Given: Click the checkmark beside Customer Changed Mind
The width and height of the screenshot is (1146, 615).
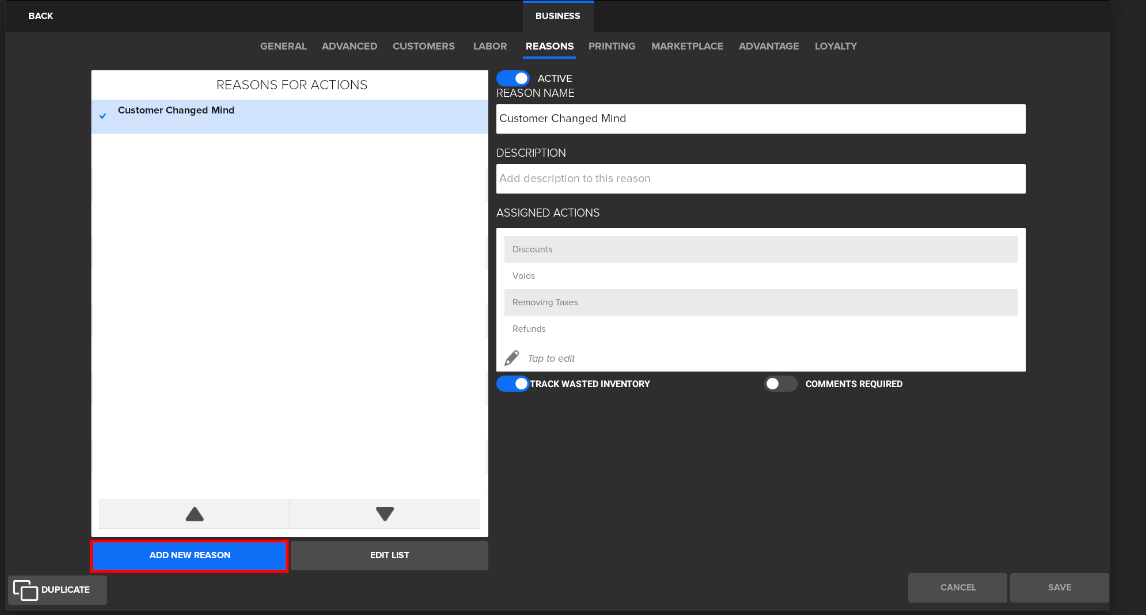Looking at the screenshot, I should [103, 116].
